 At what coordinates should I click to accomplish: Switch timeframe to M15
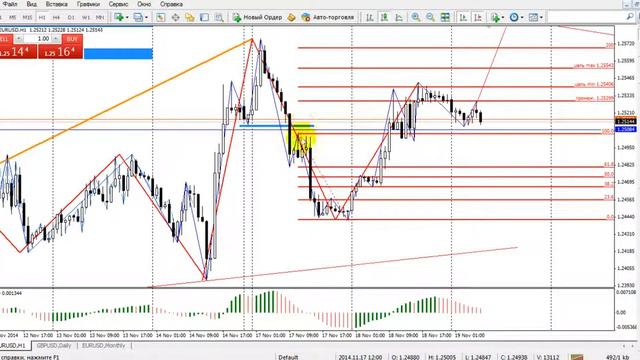(x=27, y=18)
